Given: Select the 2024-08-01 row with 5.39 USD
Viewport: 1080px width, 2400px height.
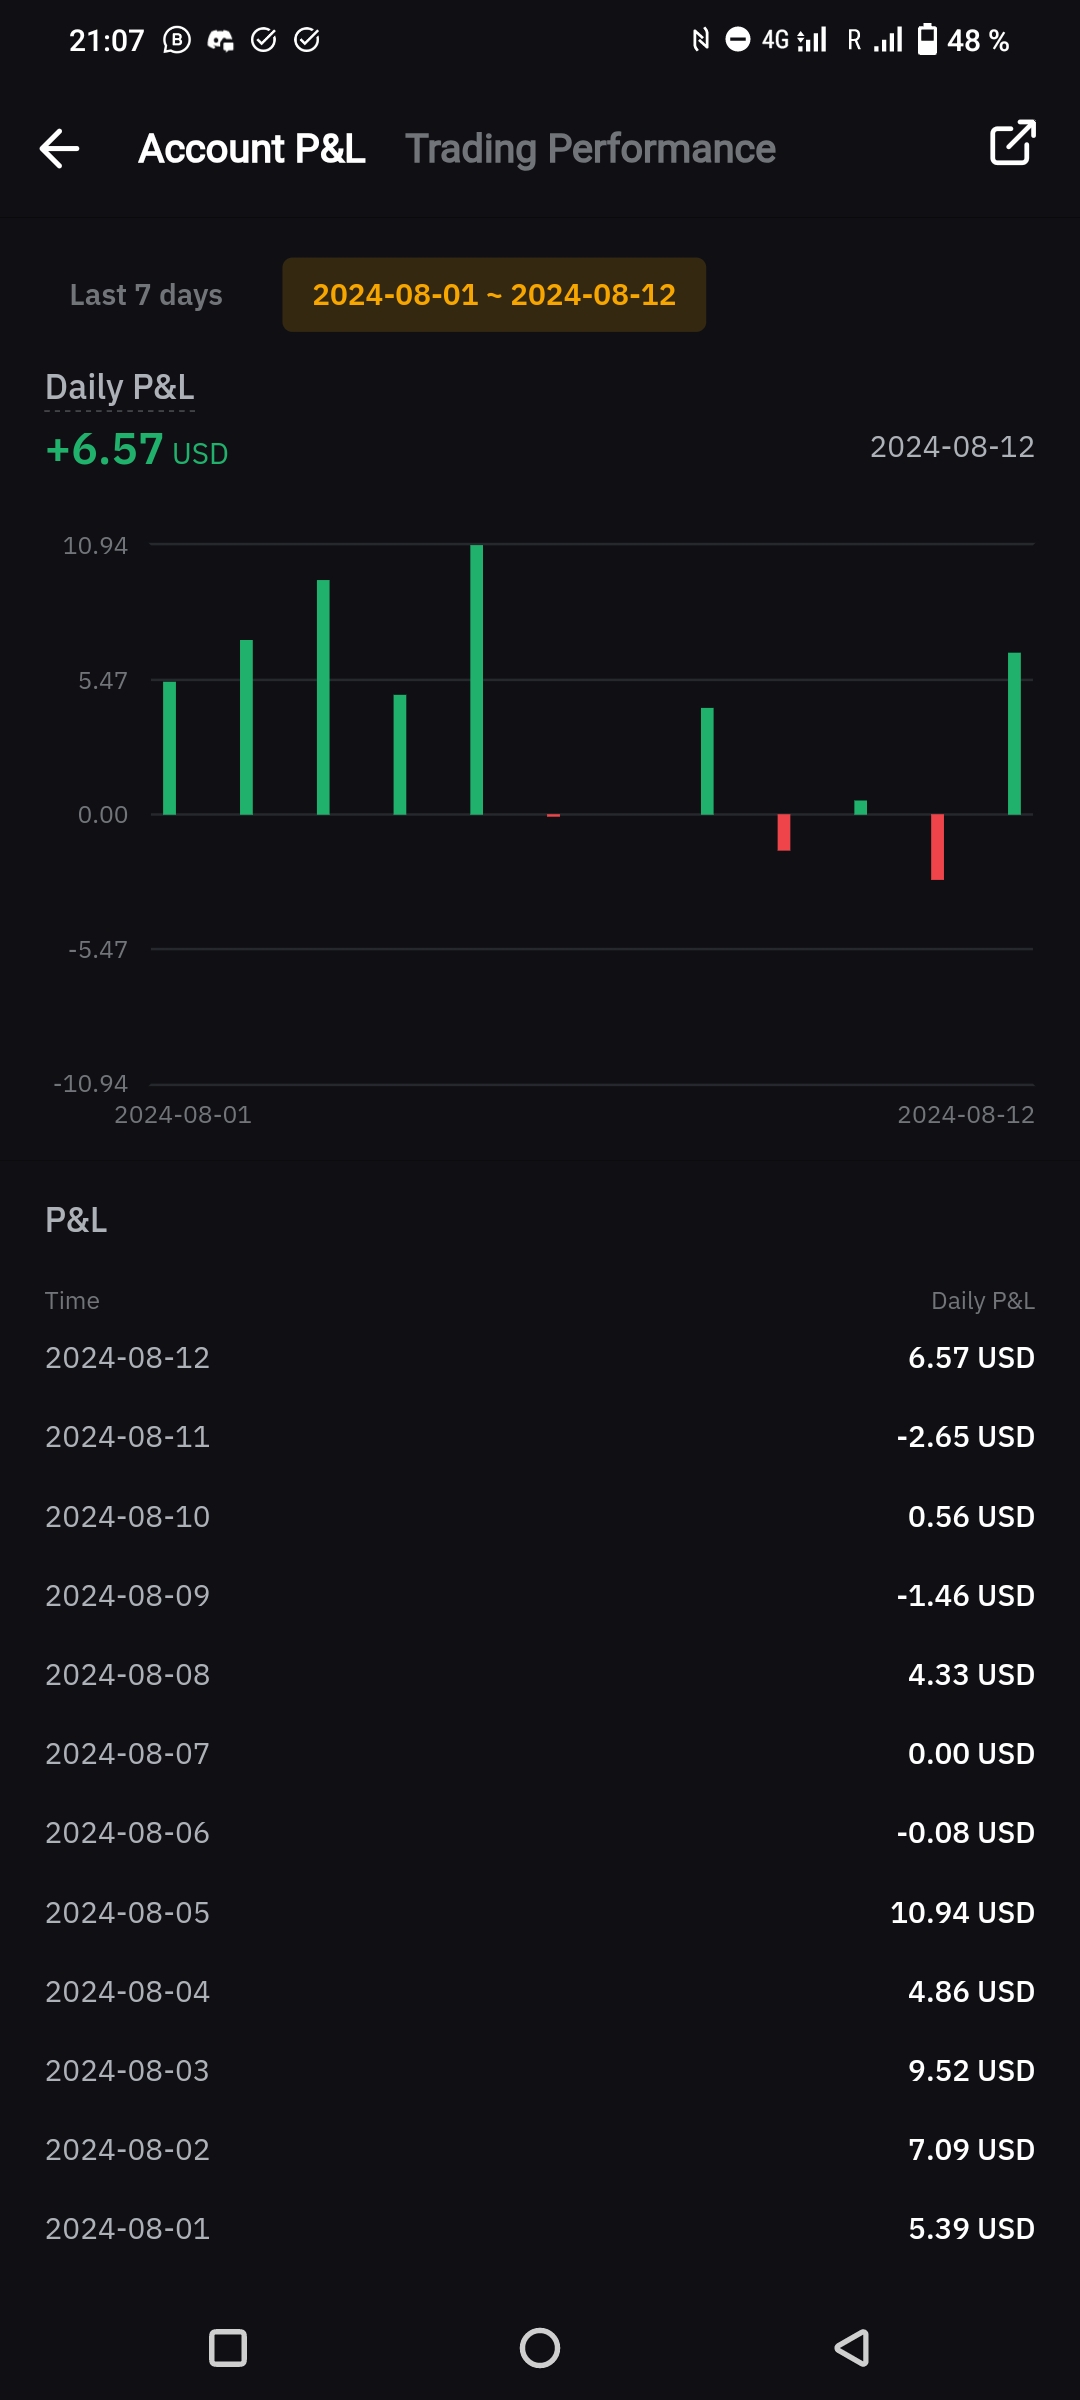Looking at the screenshot, I should tap(540, 2229).
